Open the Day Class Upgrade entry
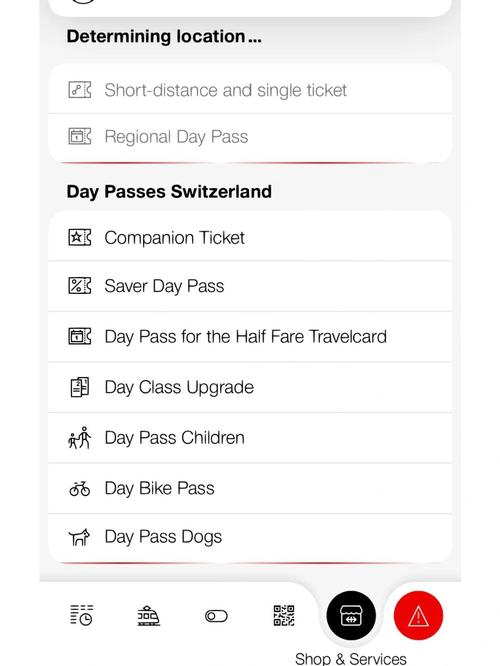 point(250,387)
